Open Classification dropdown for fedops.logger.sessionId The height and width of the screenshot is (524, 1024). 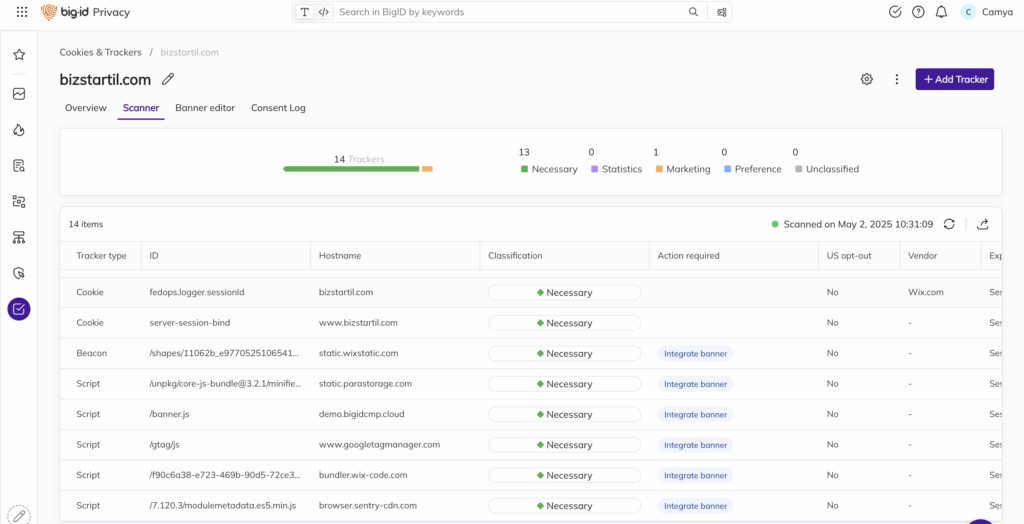click(x=564, y=293)
